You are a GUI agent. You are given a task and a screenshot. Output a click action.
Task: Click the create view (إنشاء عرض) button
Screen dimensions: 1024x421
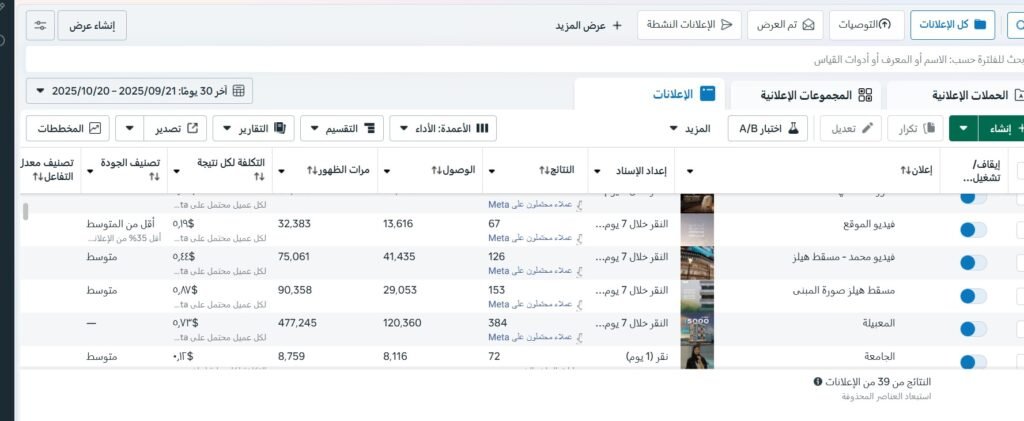(x=92, y=26)
